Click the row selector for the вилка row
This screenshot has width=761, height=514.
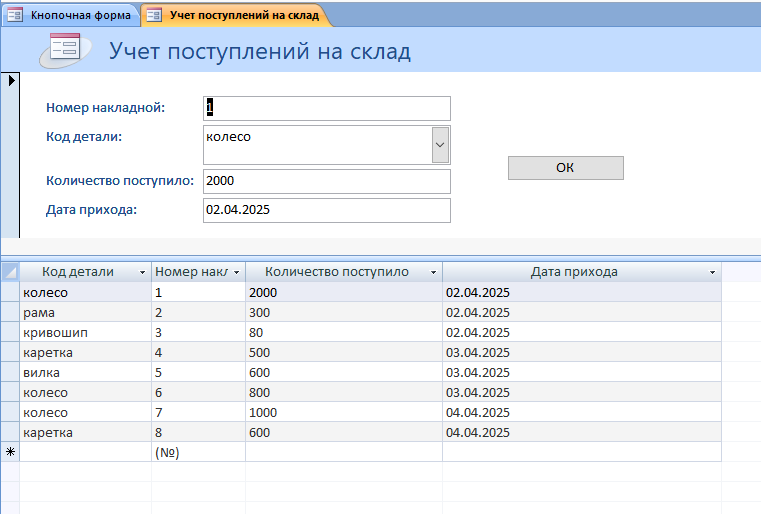[10, 372]
